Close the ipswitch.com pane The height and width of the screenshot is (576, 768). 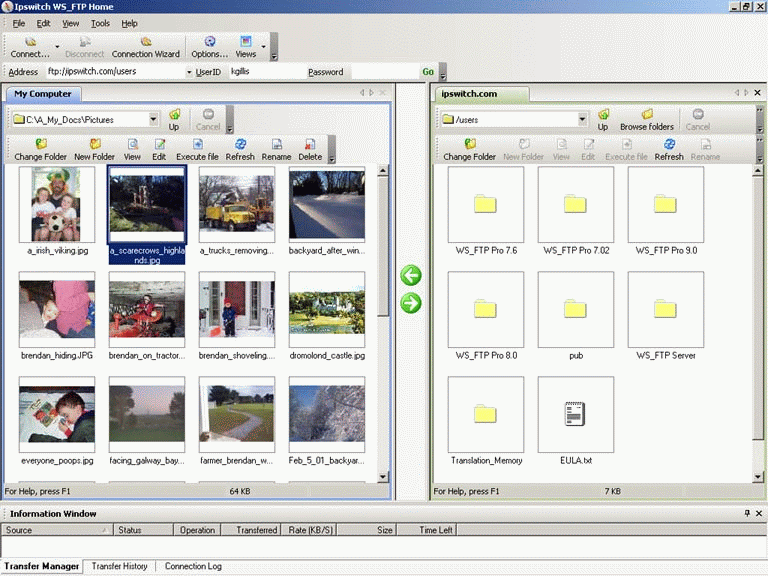(x=757, y=92)
